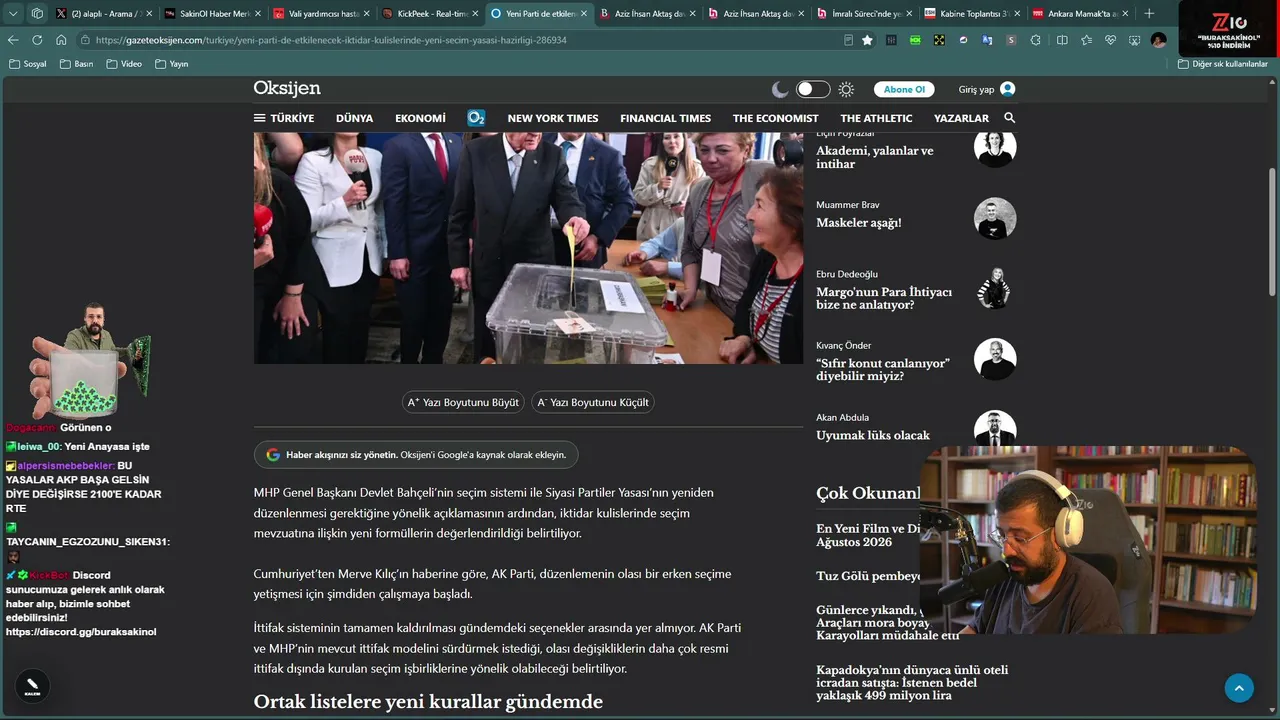Viewport: 1280px width, 720px height.
Task: Open the yellow cross-arrows extension icon
Action: pos(939,40)
